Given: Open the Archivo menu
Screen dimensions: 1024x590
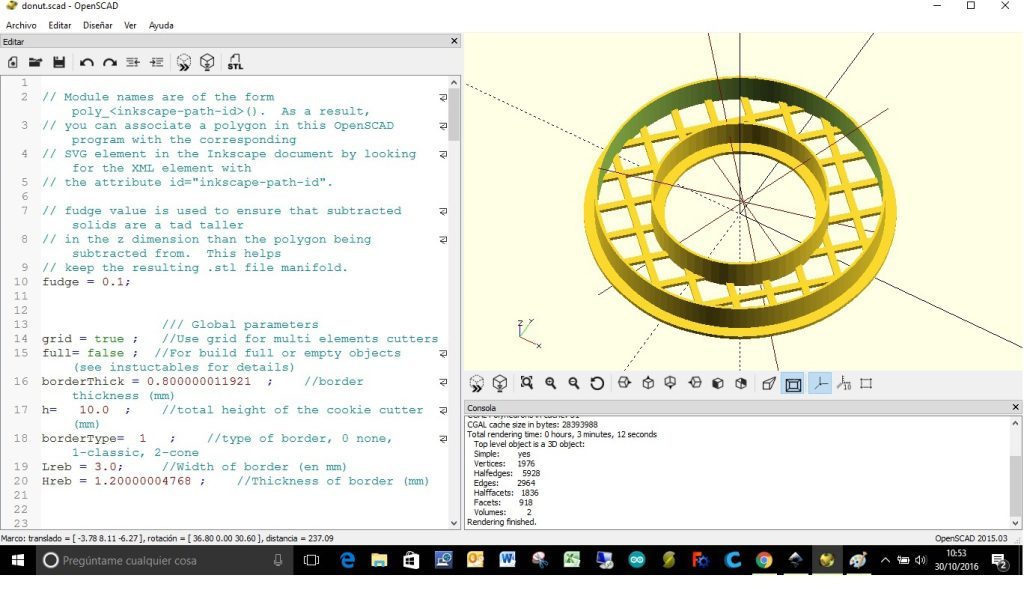Looking at the screenshot, I should click(x=19, y=25).
